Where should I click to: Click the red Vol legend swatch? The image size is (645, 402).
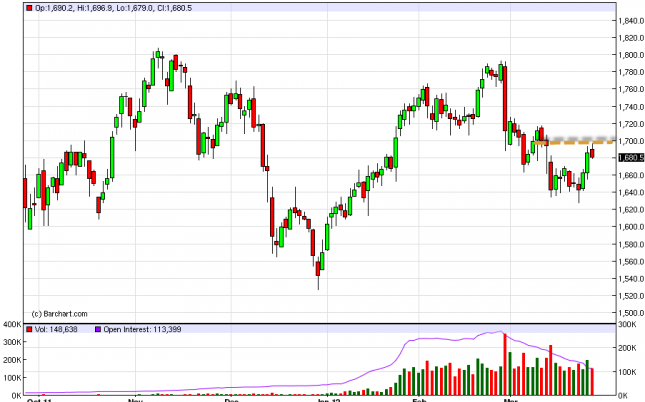(x=29, y=329)
